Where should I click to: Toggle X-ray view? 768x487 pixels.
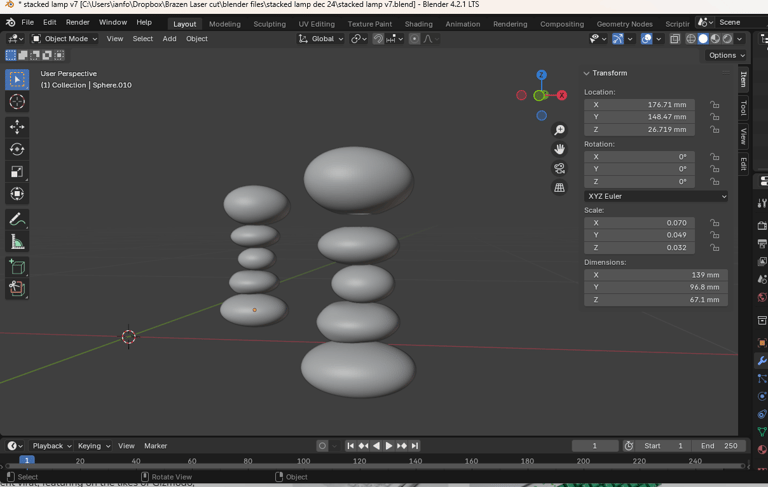click(675, 39)
